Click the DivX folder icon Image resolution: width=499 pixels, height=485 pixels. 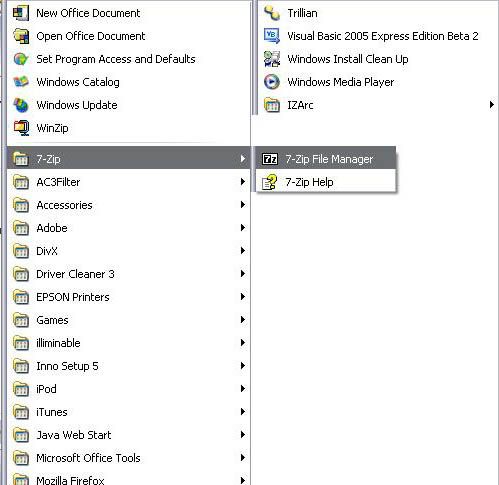(x=21, y=251)
